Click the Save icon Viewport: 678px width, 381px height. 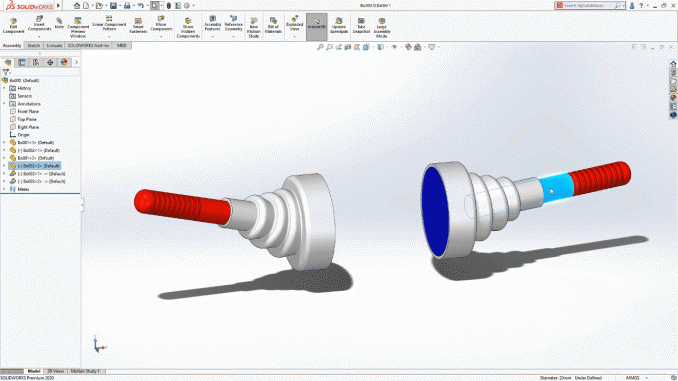(113, 6)
